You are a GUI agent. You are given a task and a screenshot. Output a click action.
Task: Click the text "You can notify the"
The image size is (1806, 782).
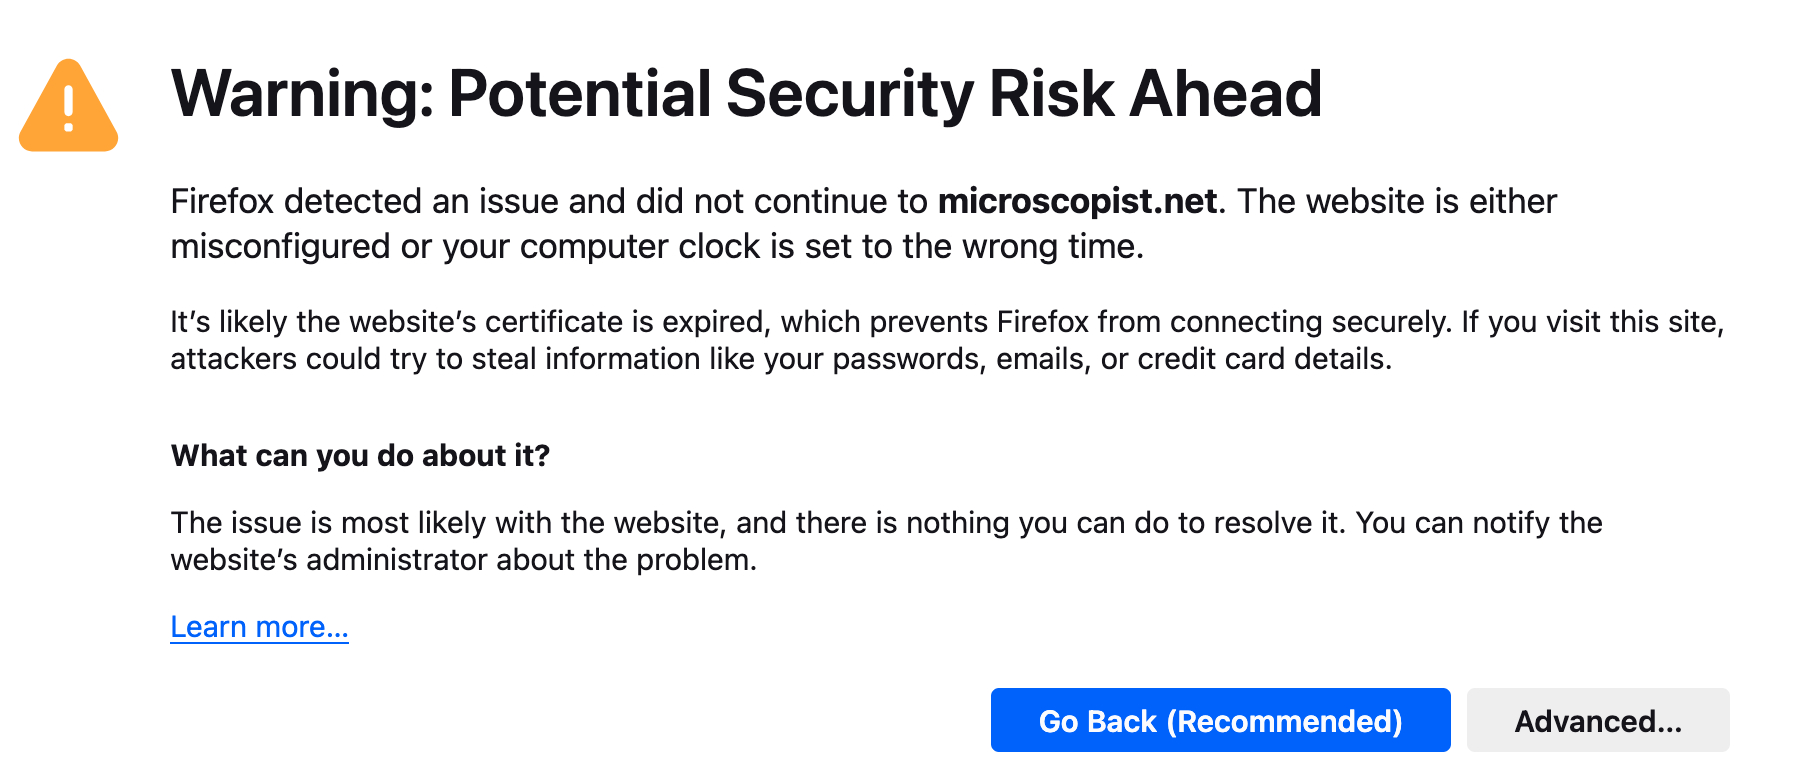pos(1478,523)
